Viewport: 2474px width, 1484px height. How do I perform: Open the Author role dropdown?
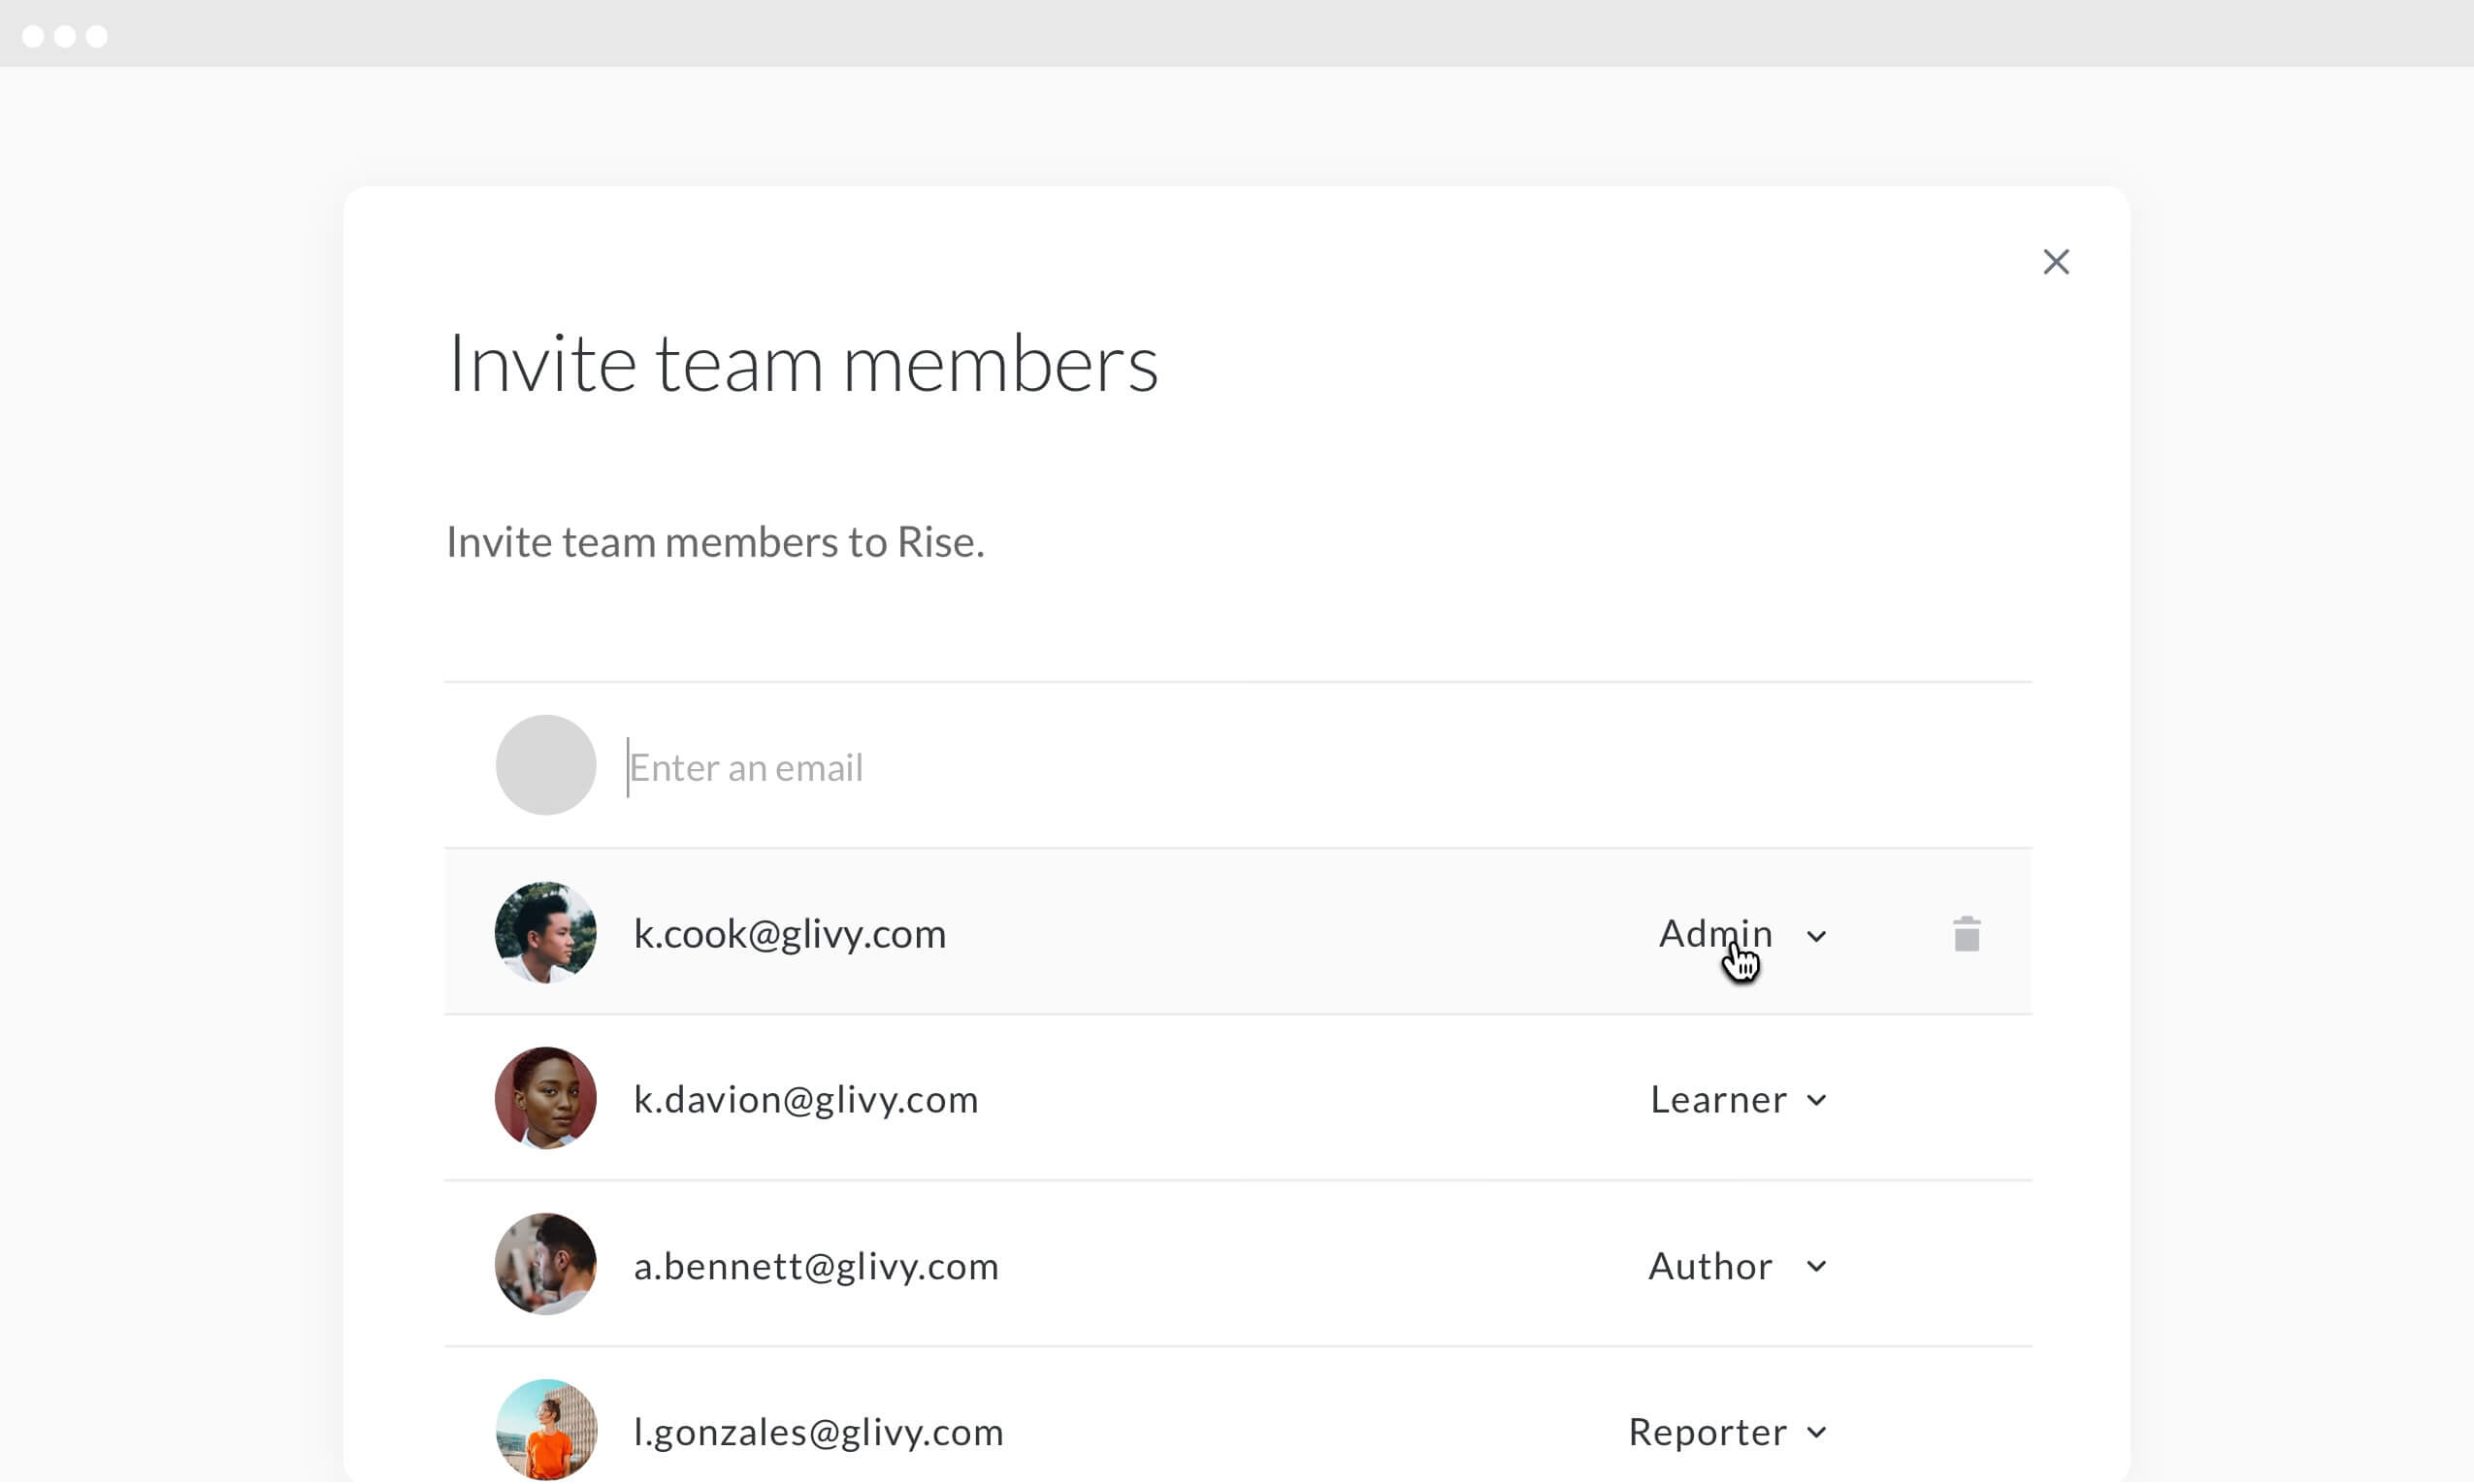(x=1710, y=1266)
